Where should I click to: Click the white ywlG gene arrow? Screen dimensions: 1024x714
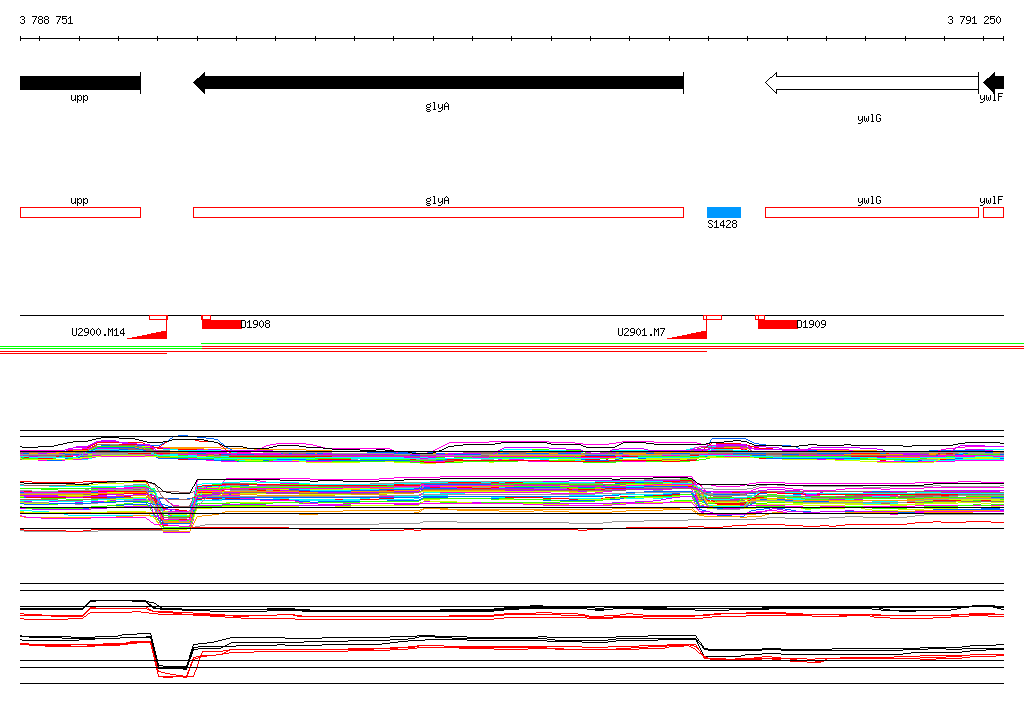click(x=872, y=83)
